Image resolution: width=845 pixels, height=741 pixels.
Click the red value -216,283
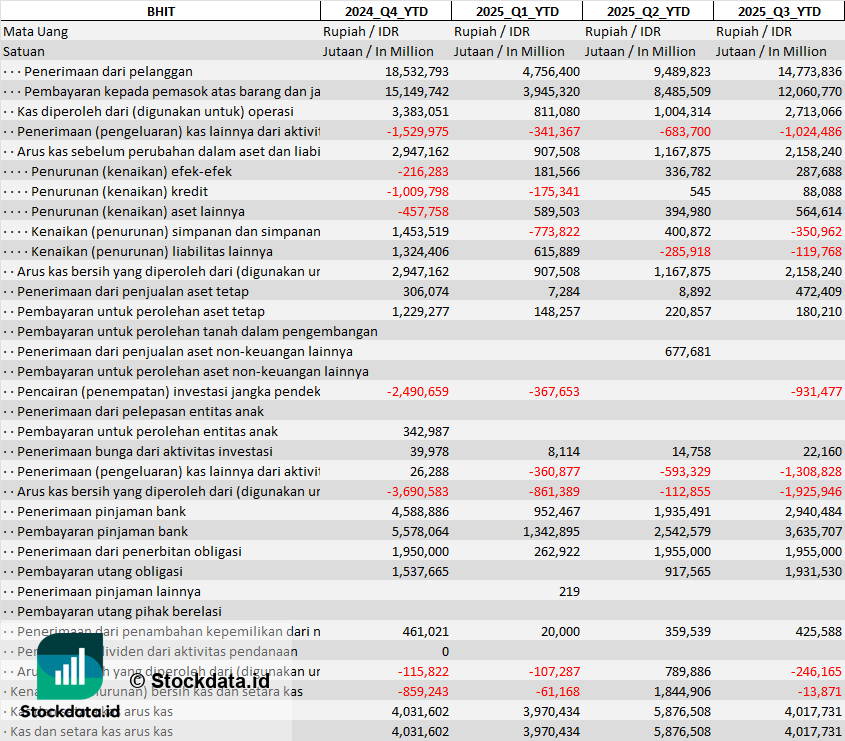[x=423, y=171]
